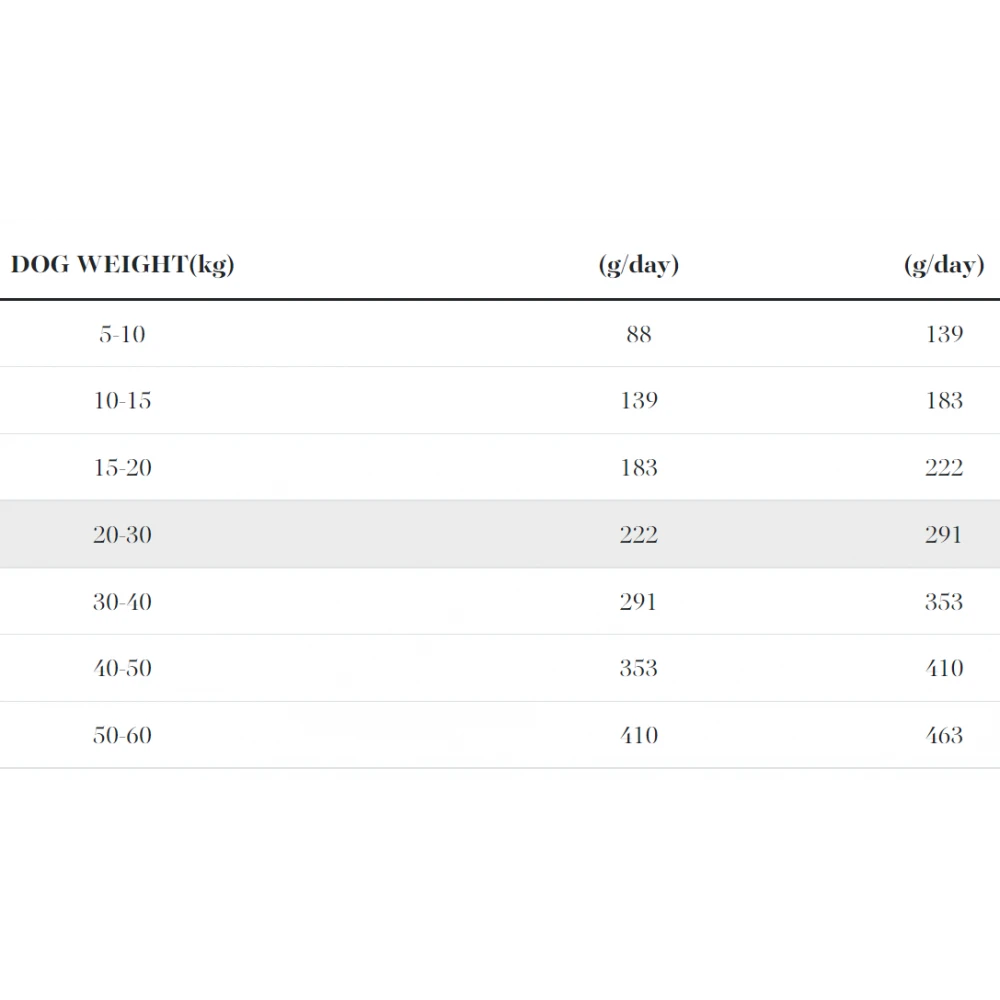
Task: Click 291 in the 20-30 row
Action: [943, 535]
